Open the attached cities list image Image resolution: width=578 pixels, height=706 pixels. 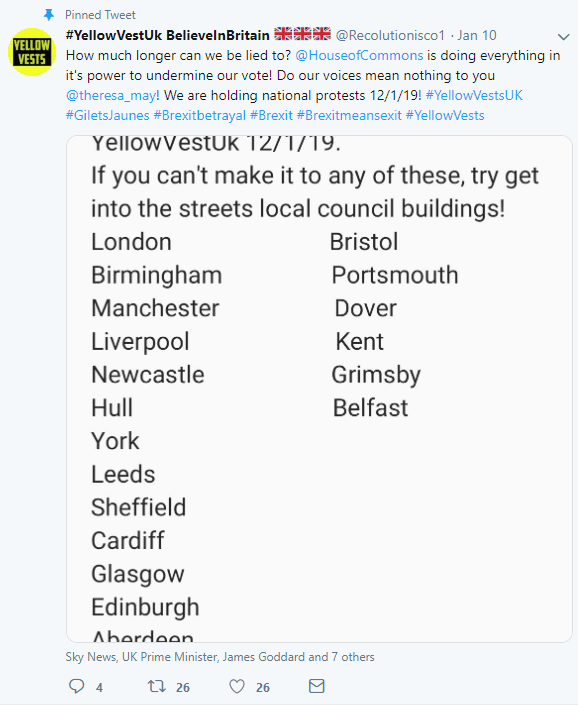(x=319, y=389)
